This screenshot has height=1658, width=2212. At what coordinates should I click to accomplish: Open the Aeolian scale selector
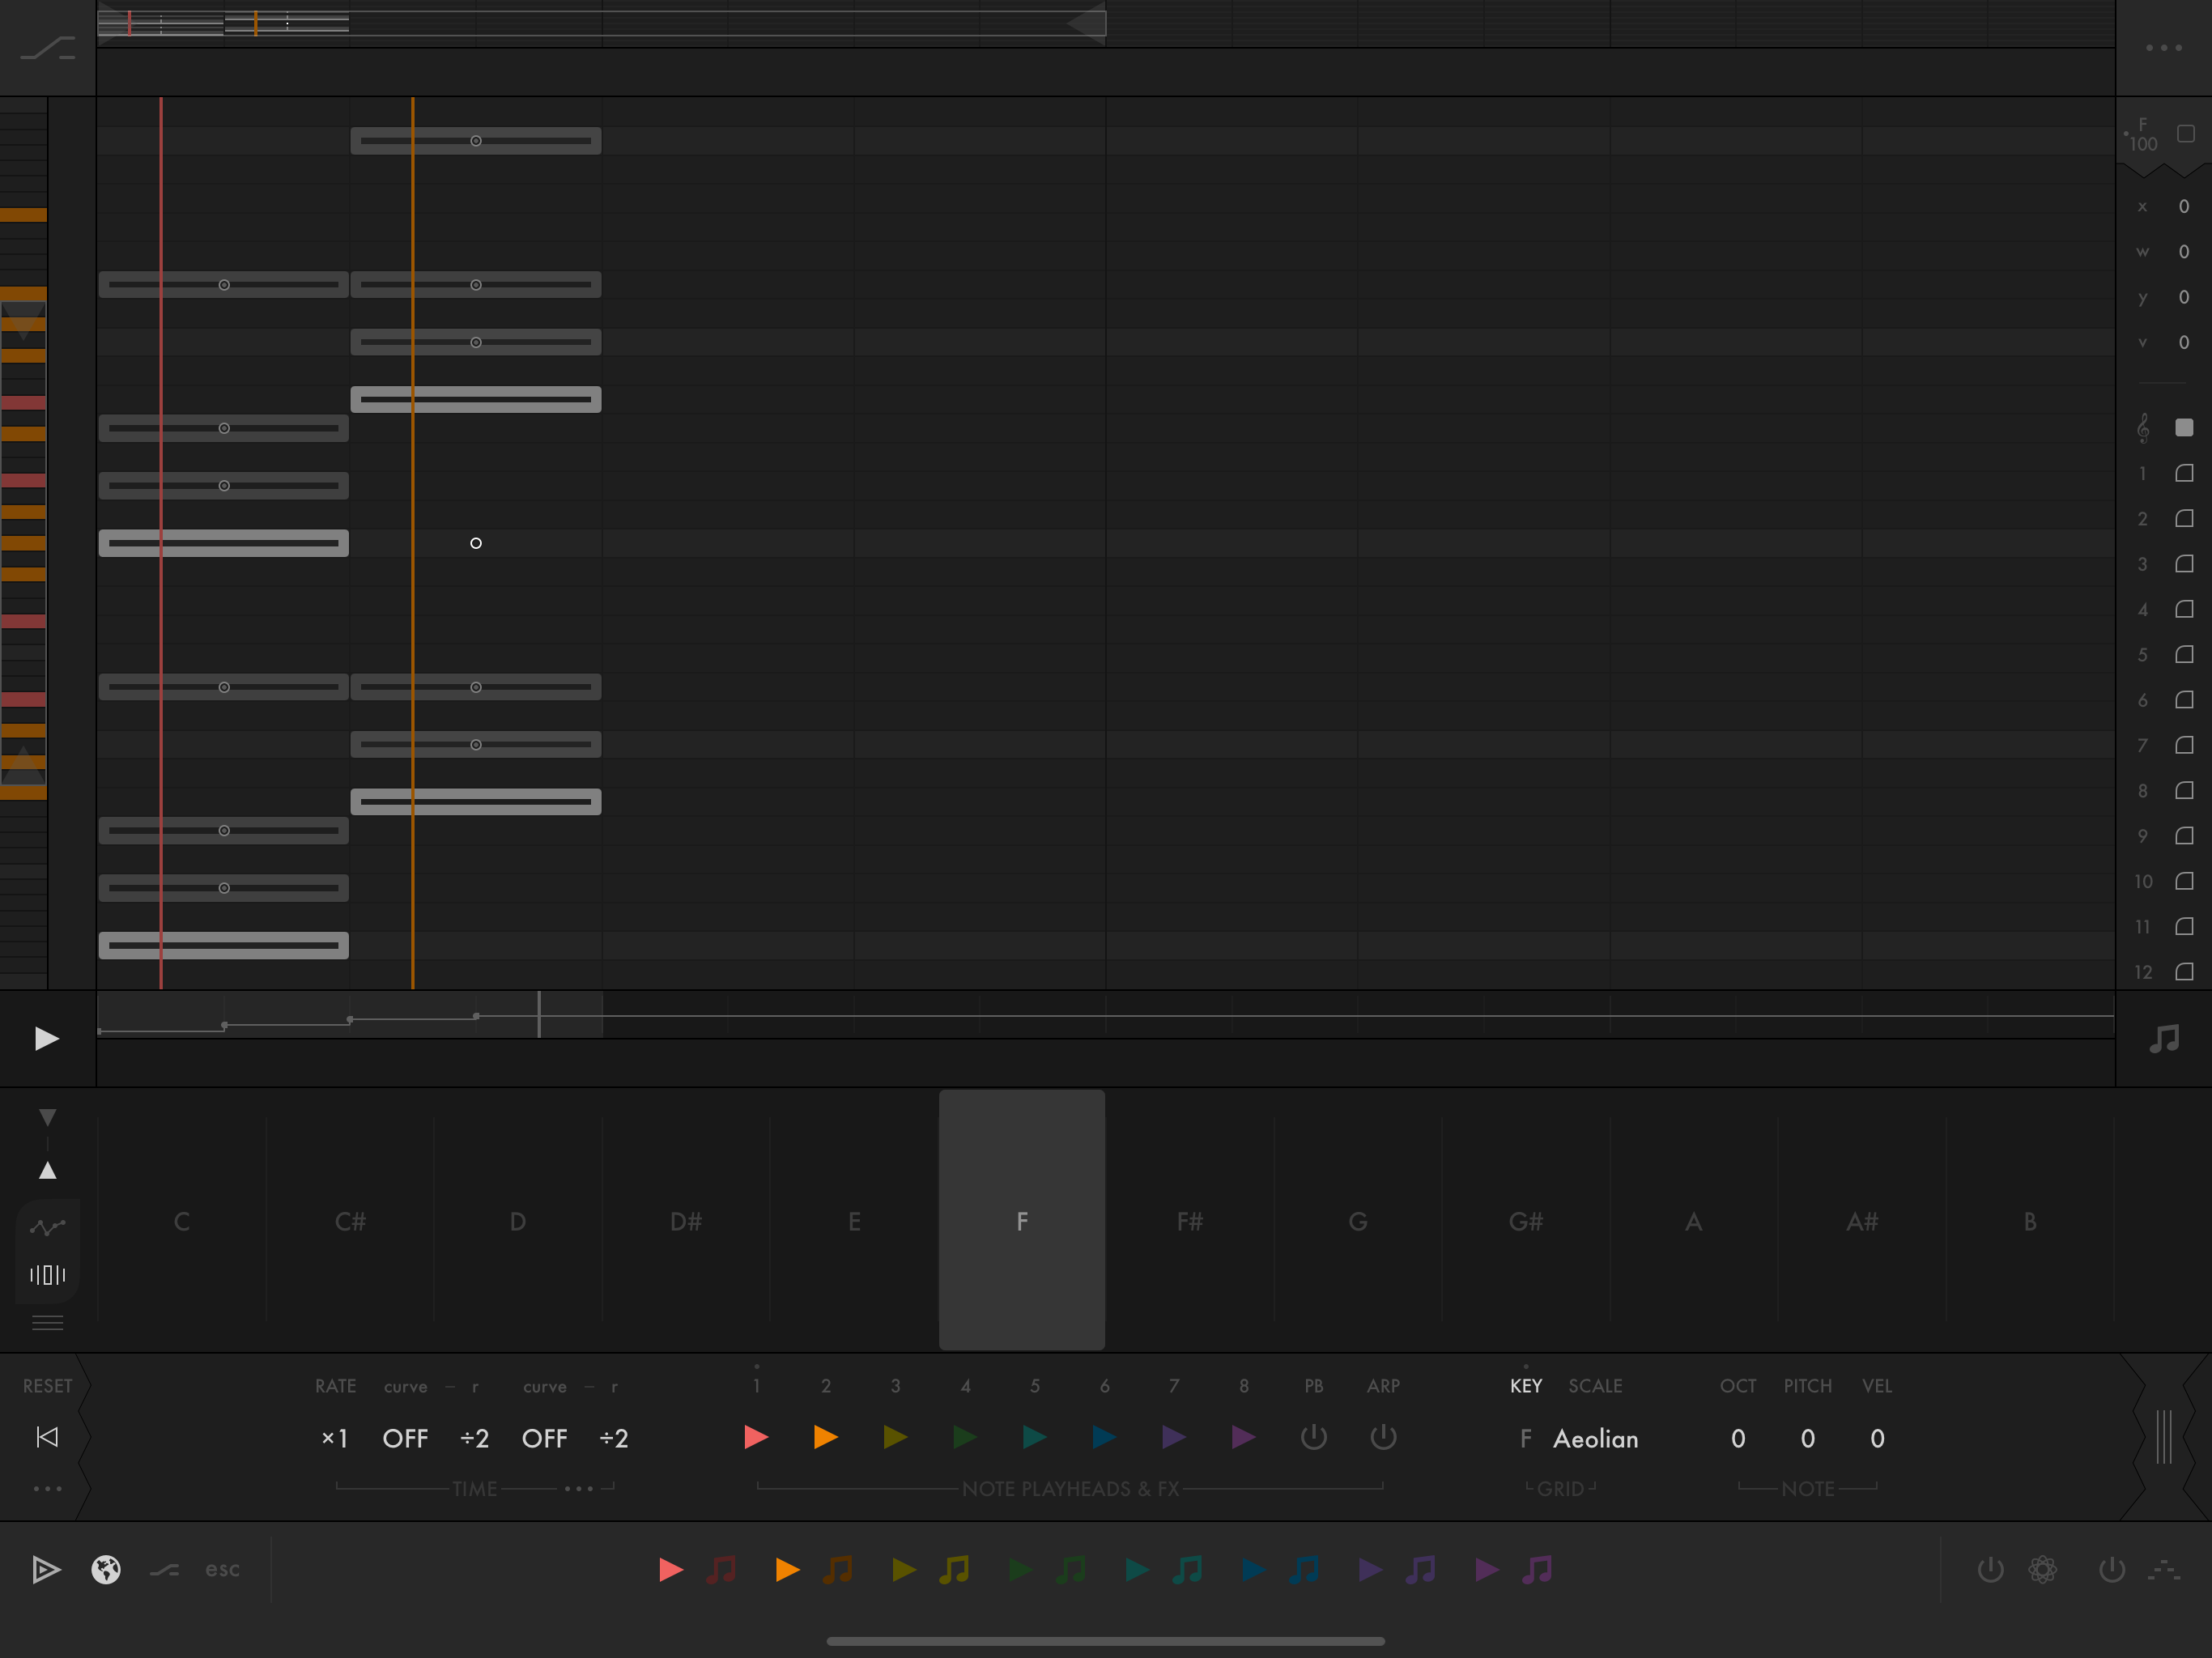click(x=1595, y=1438)
